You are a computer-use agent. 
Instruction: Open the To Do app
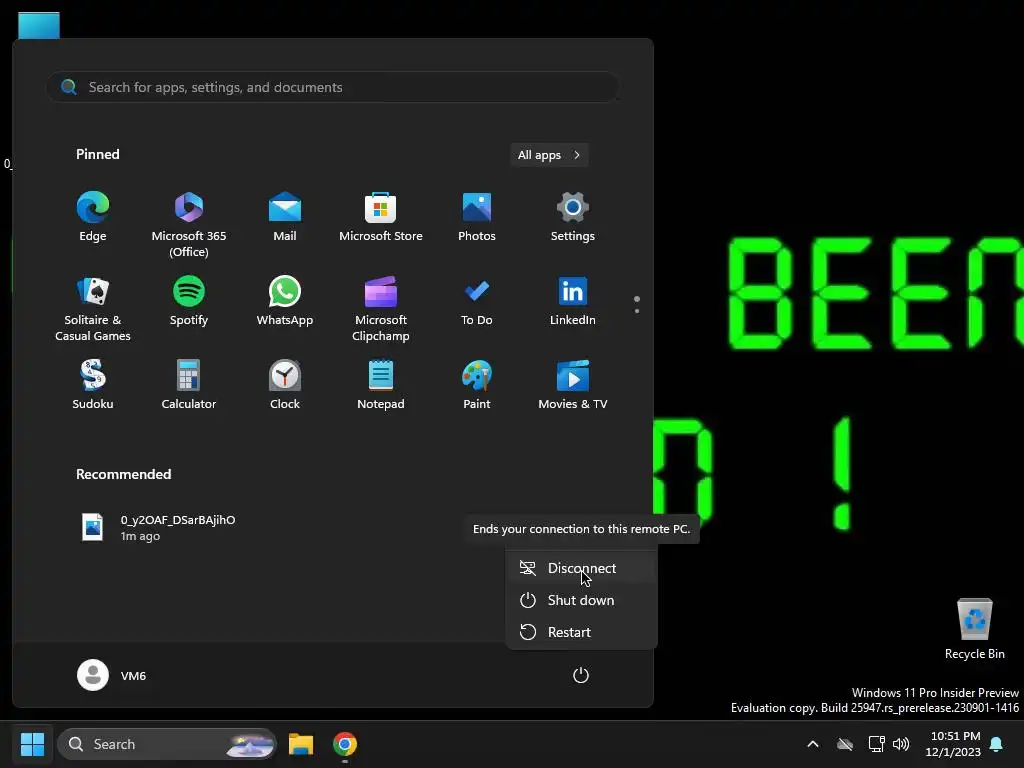point(477,301)
